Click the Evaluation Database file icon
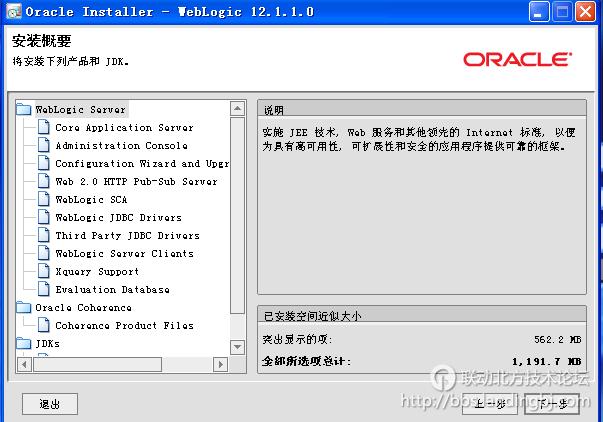 [x=43, y=289]
